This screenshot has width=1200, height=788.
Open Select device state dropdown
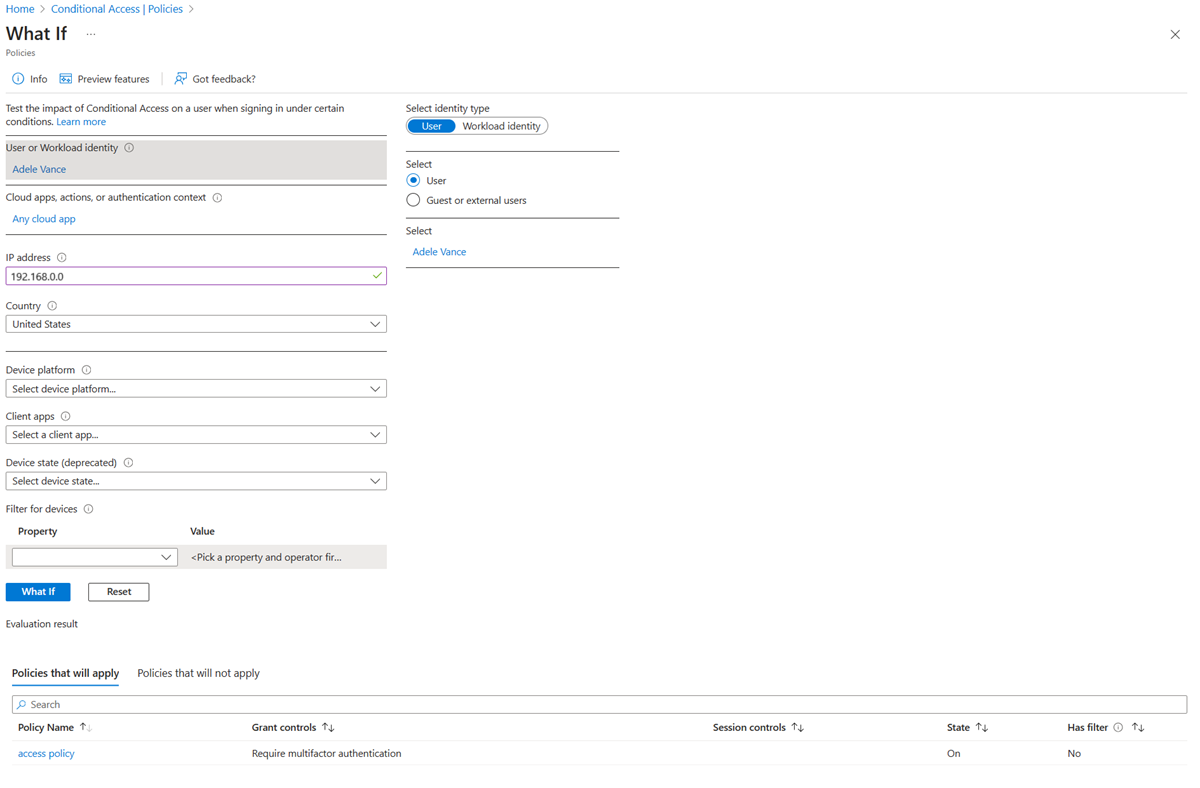tap(196, 481)
